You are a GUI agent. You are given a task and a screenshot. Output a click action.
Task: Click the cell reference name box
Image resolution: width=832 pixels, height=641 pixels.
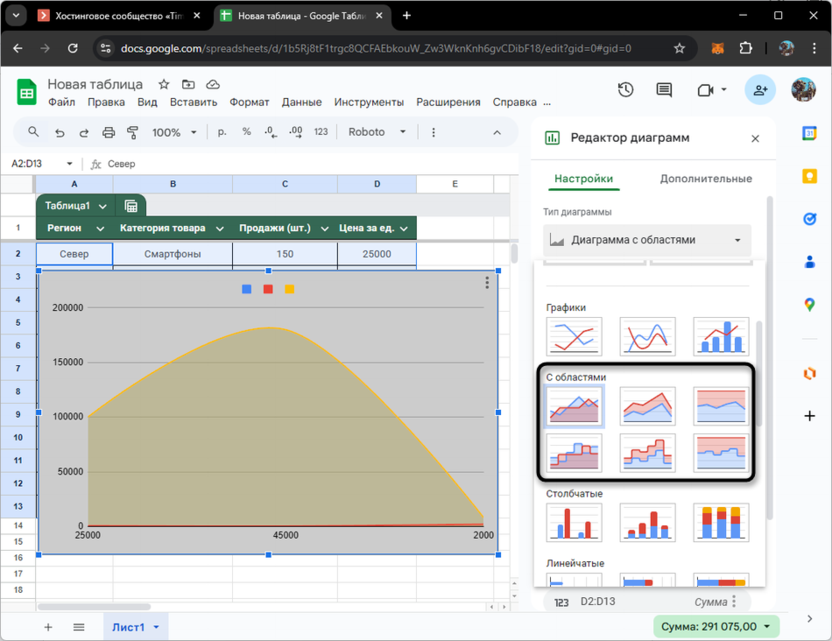click(42, 164)
